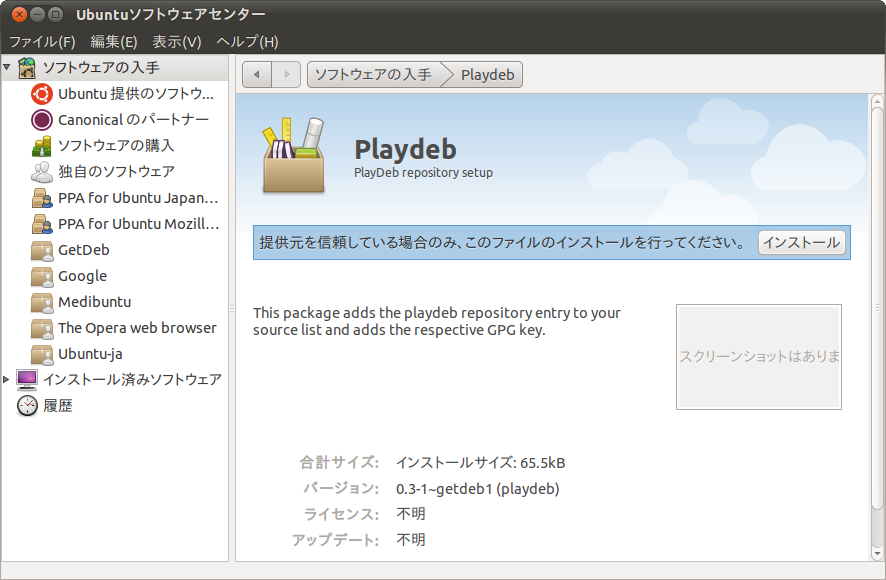Viewport: 886px width, 580px height.
Task: Click the details pane vertical scrollbar handle
Action: point(877,309)
